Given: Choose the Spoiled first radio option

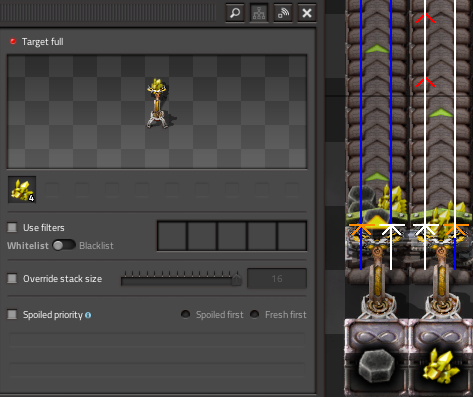Looking at the screenshot, I should click(x=185, y=314).
